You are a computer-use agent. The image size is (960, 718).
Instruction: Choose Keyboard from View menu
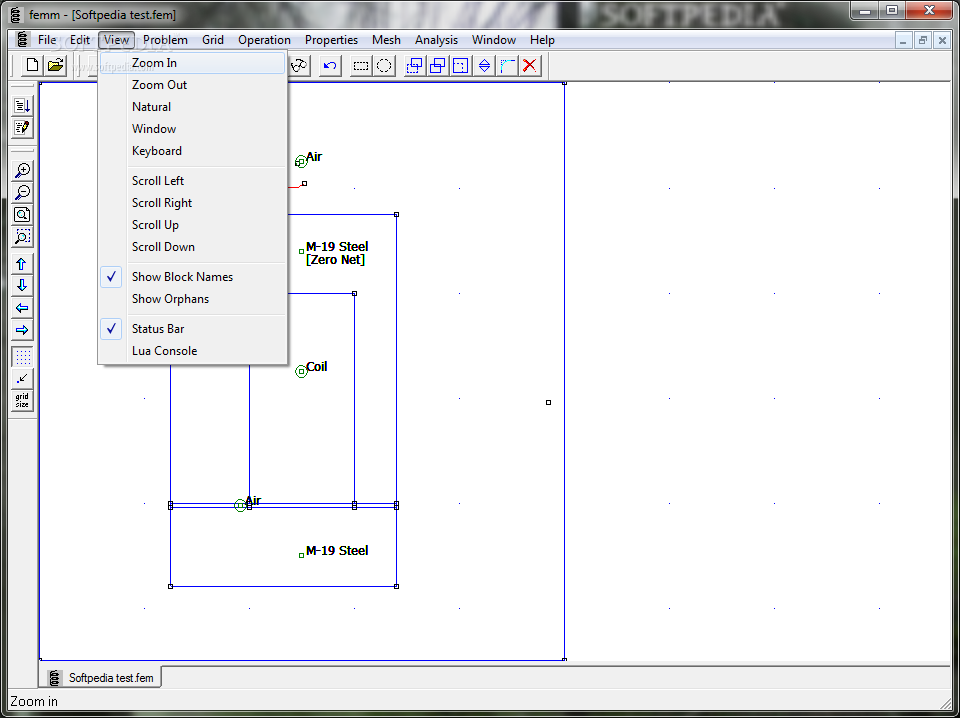pyautogui.click(x=192, y=151)
